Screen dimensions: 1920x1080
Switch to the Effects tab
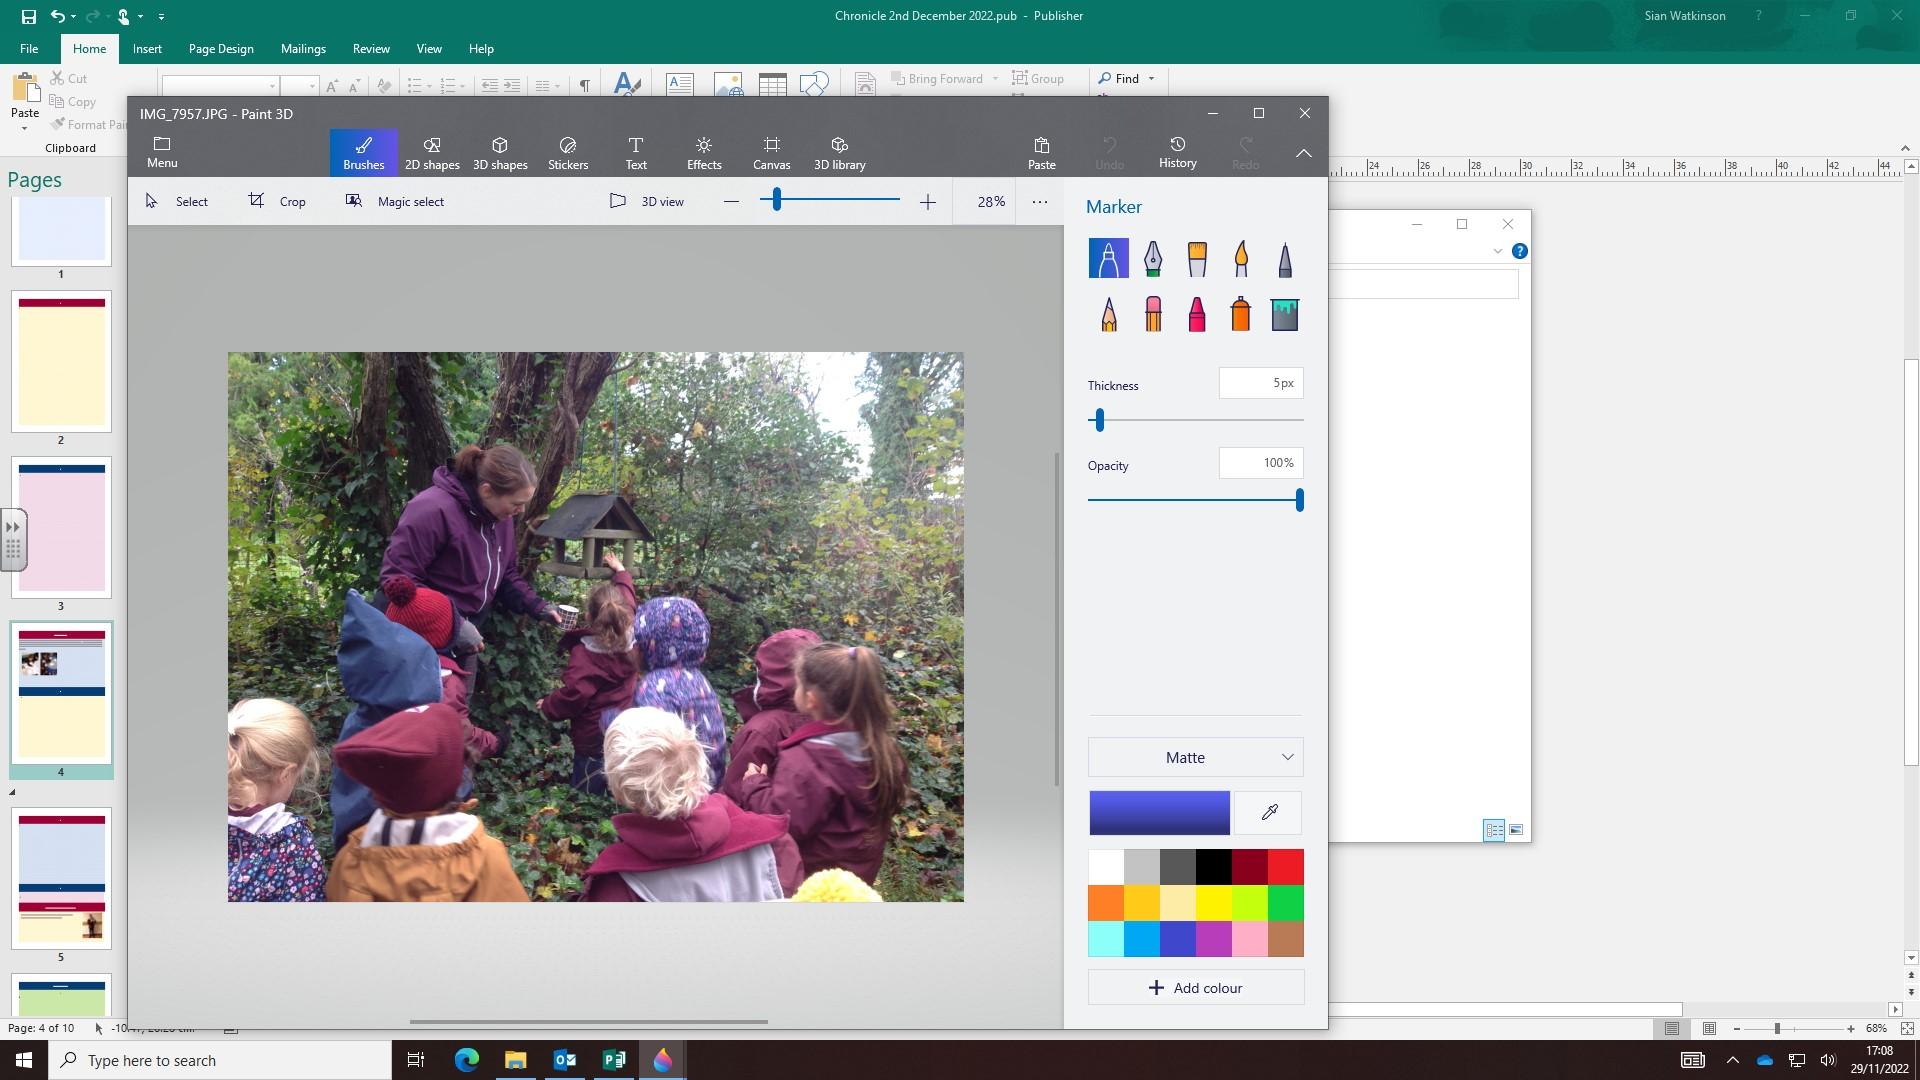704,153
